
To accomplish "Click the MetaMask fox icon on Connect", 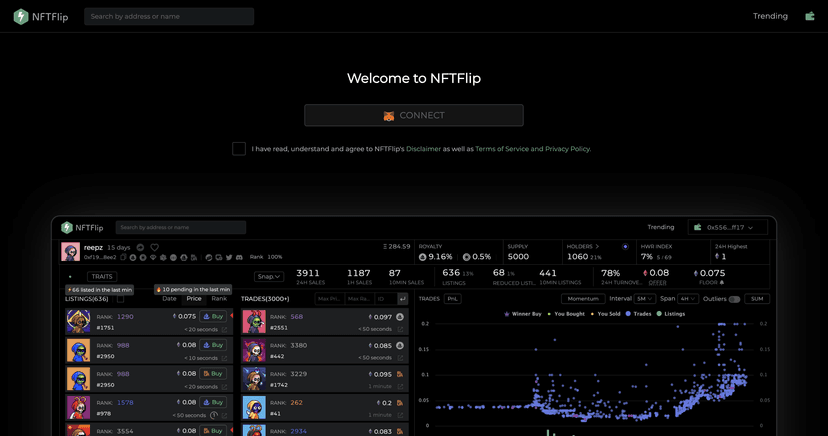I will tap(389, 116).
